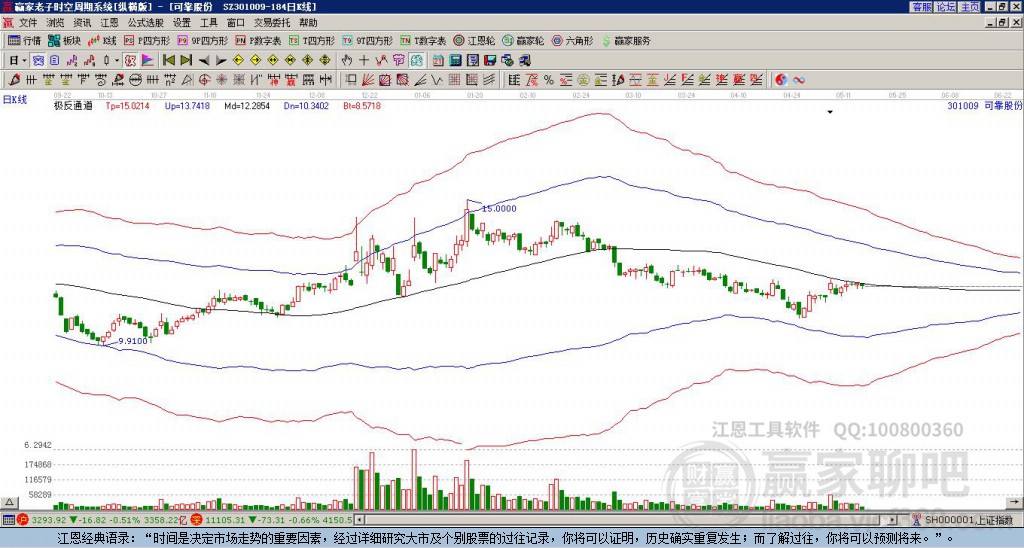1024x548 pixels.
Task: Open the T数字表 tool
Action: click(x=423, y=40)
